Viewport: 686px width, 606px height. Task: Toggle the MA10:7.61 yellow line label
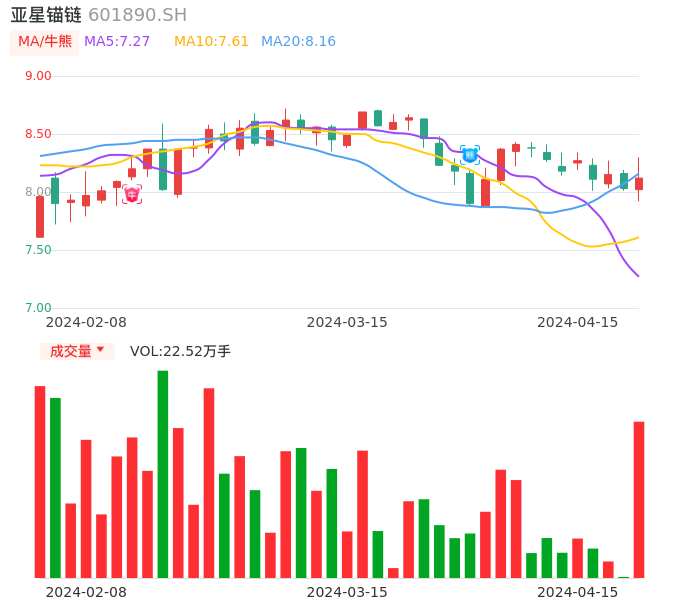click(x=211, y=42)
